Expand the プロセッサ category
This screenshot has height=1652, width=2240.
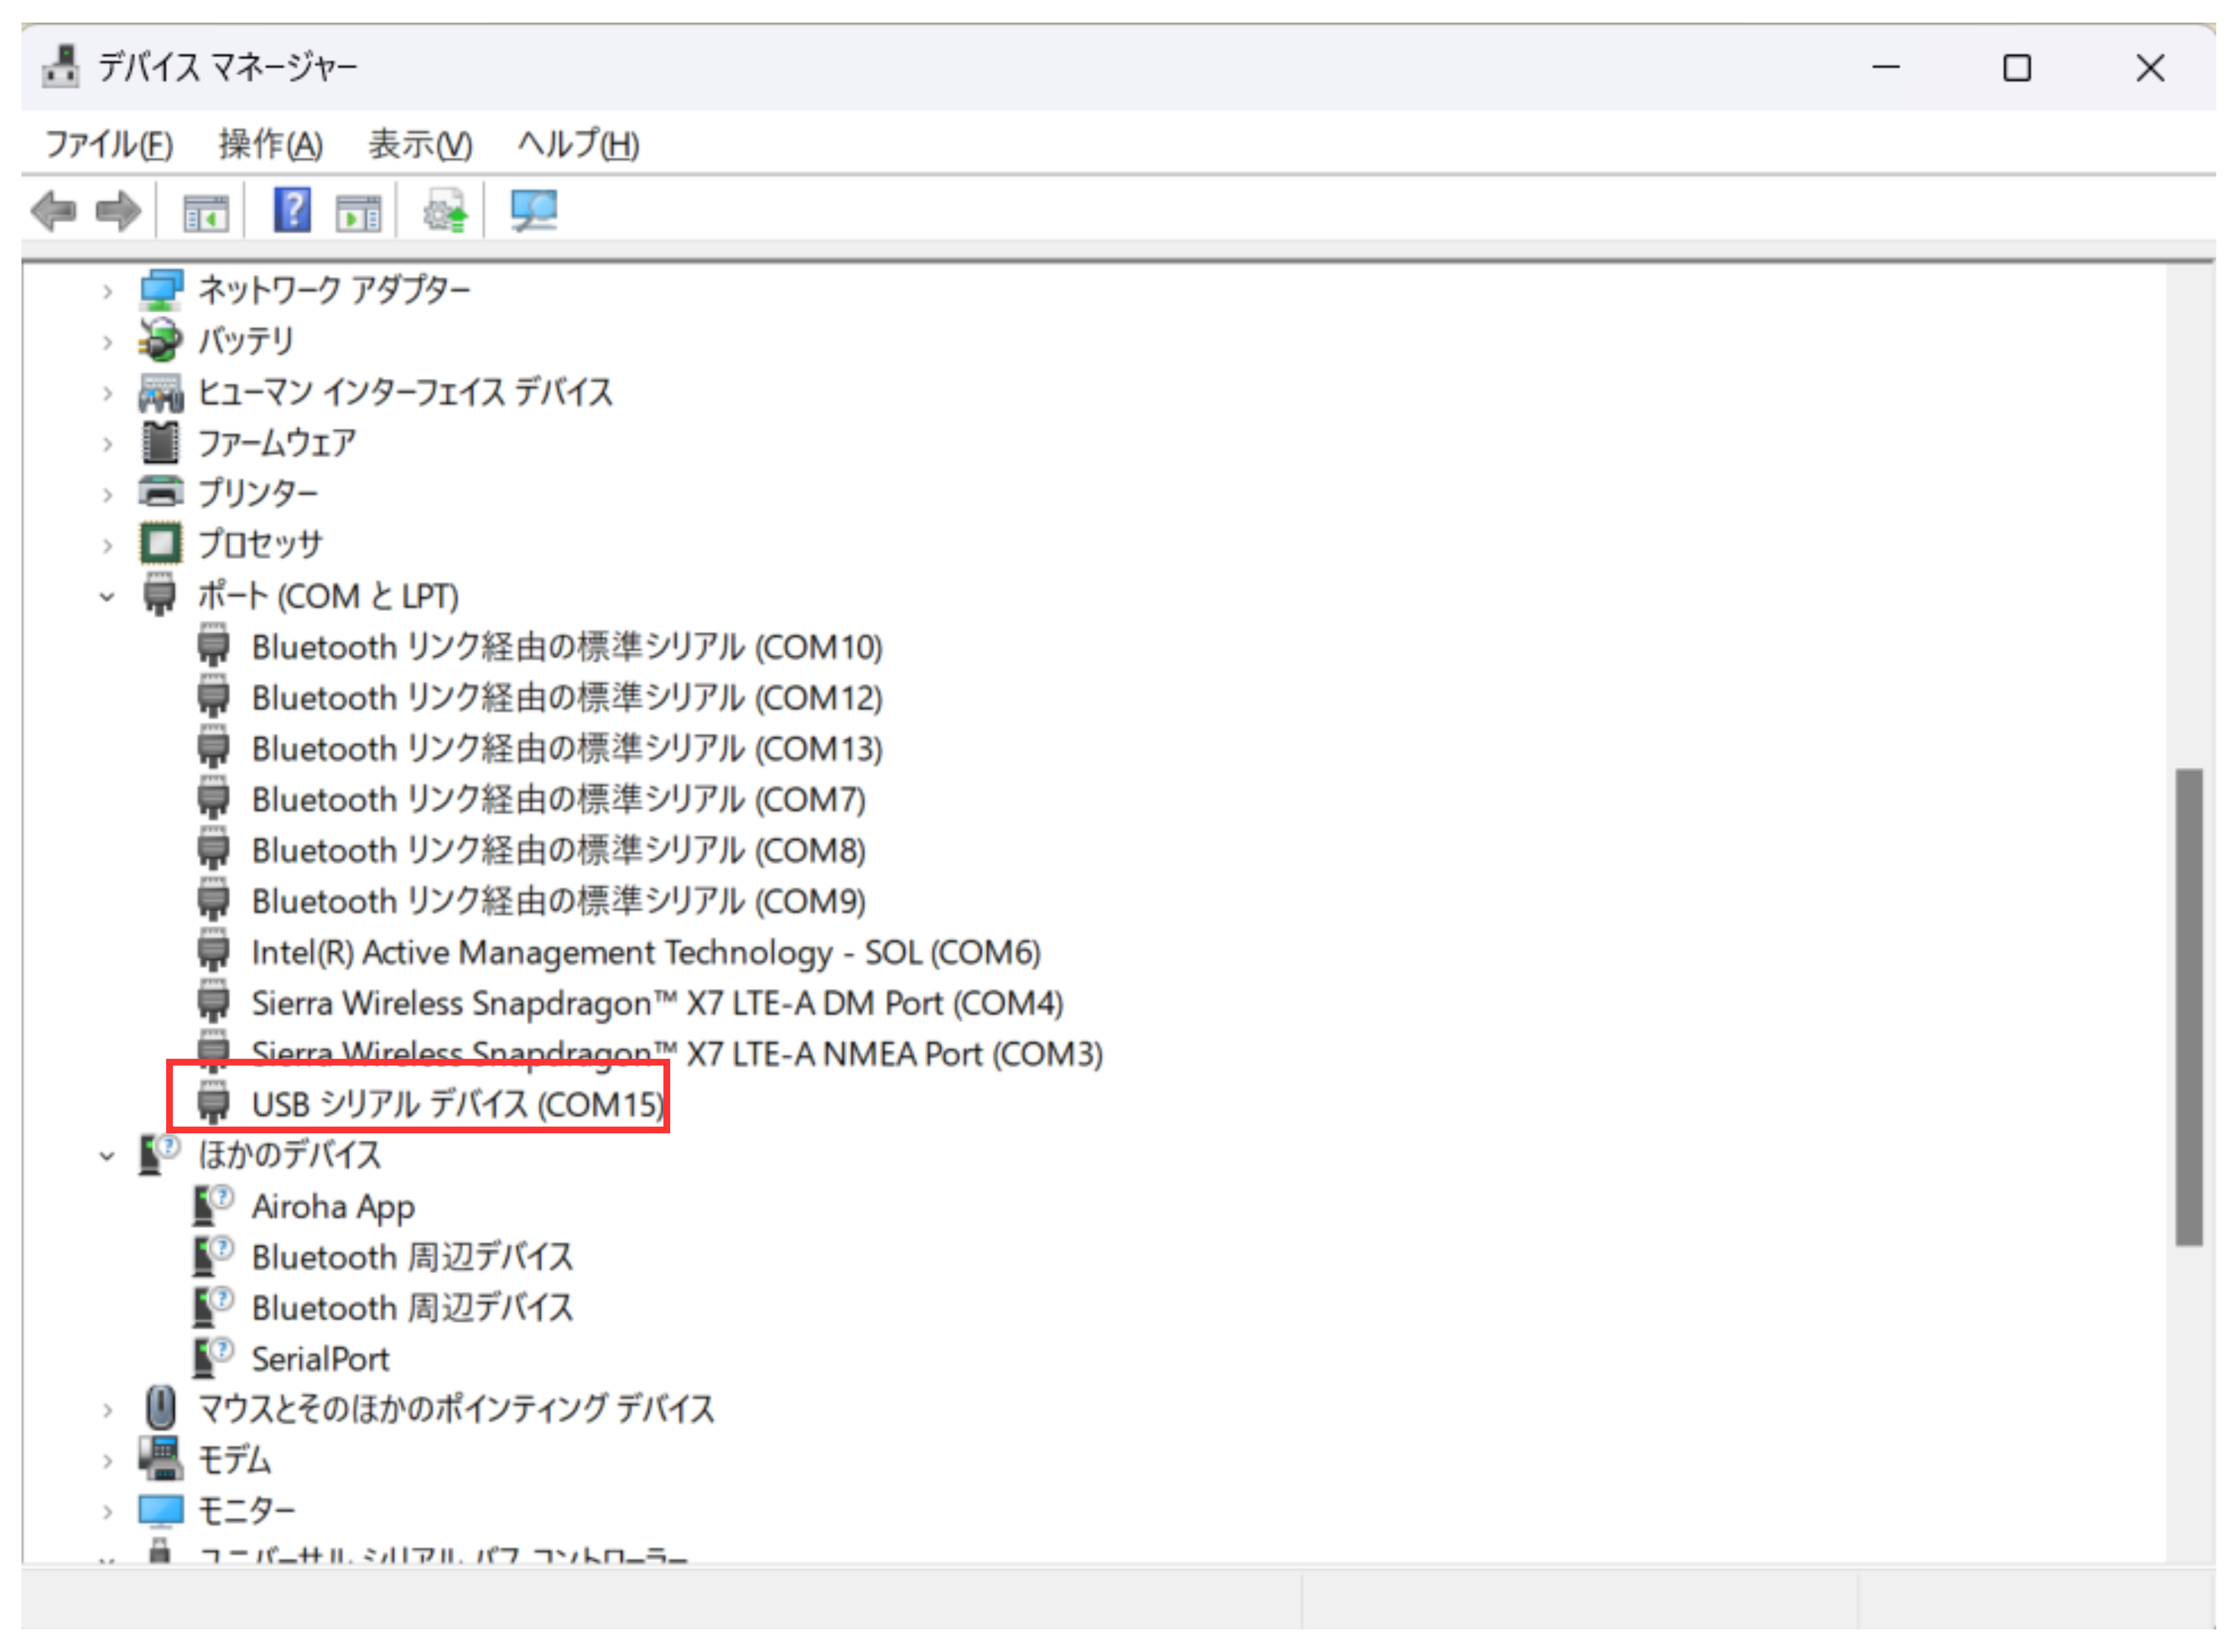[107, 546]
